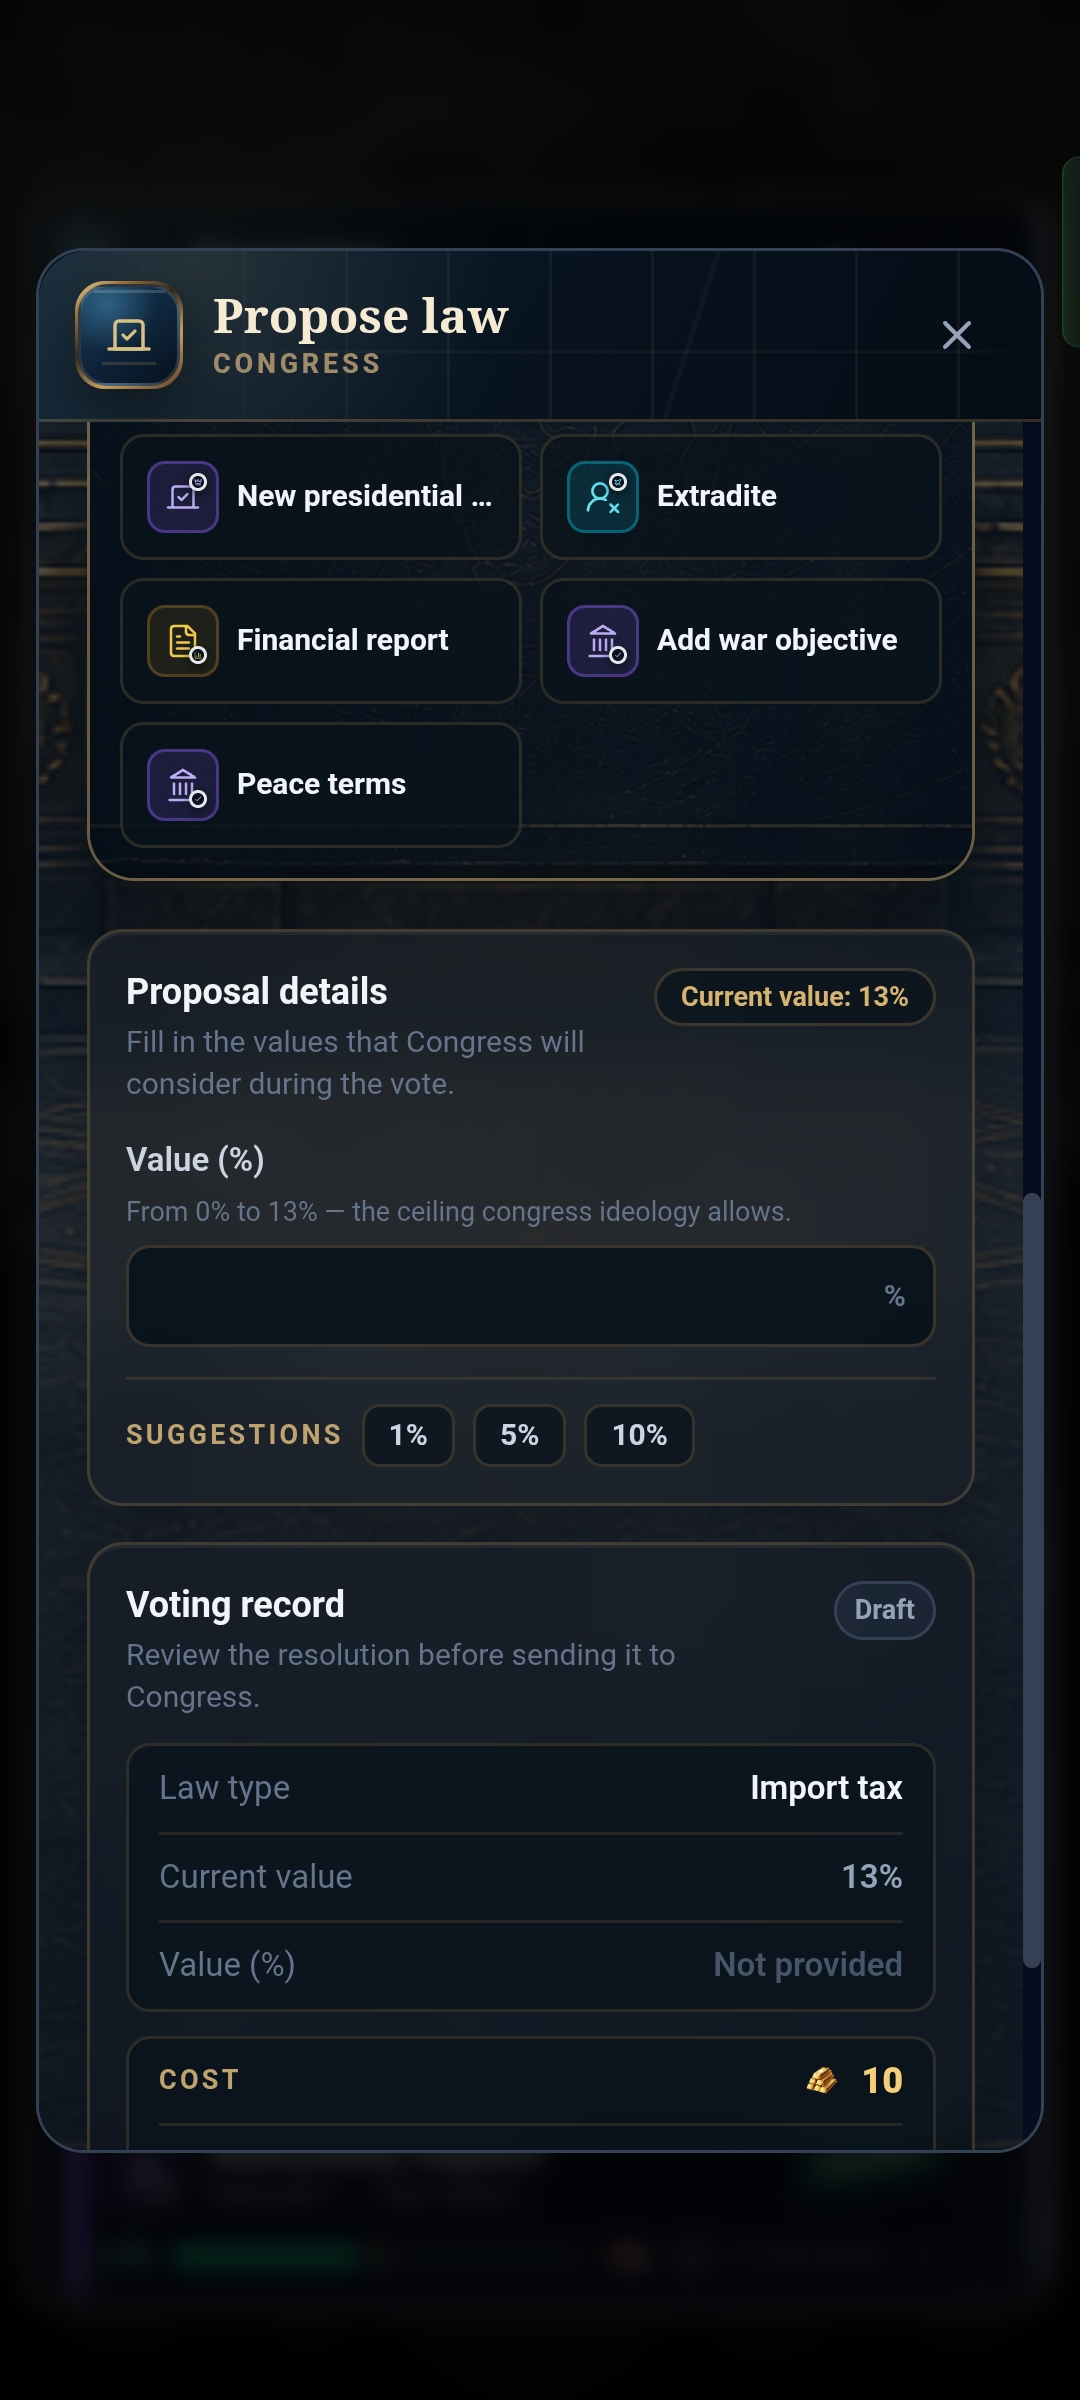The height and width of the screenshot is (2400, 1080).
Task: Click the dialog's vertical scrollbar thumb
Action: pyautogui.click(x=1032, y=1580)
